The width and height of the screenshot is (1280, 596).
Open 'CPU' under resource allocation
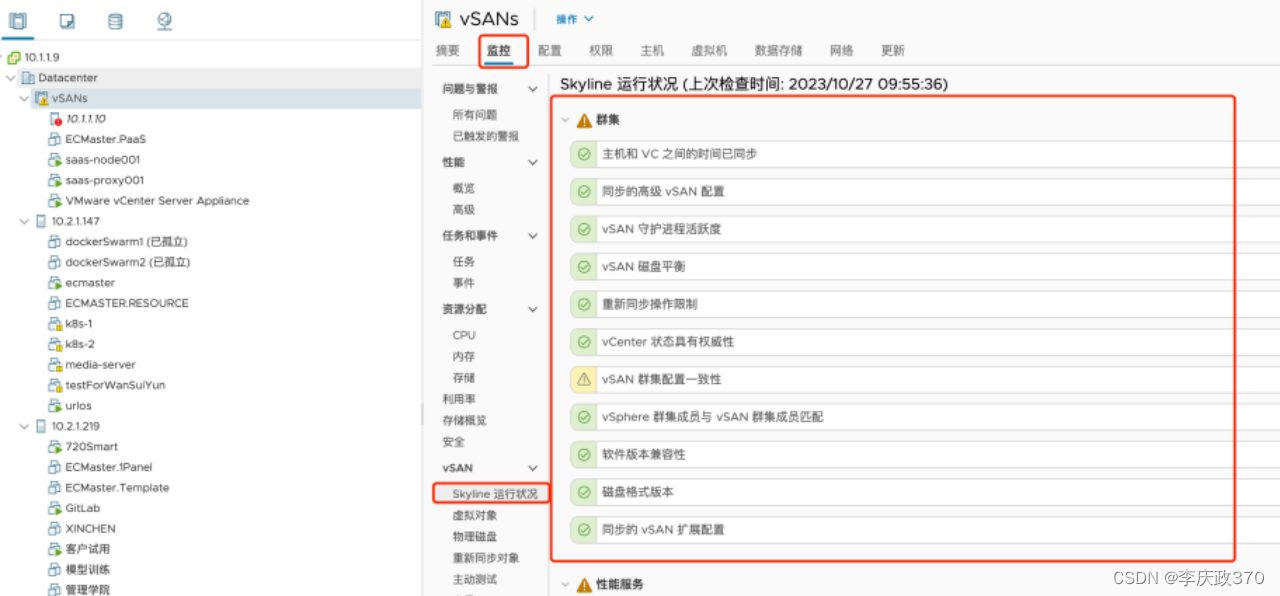click(464, 335)
